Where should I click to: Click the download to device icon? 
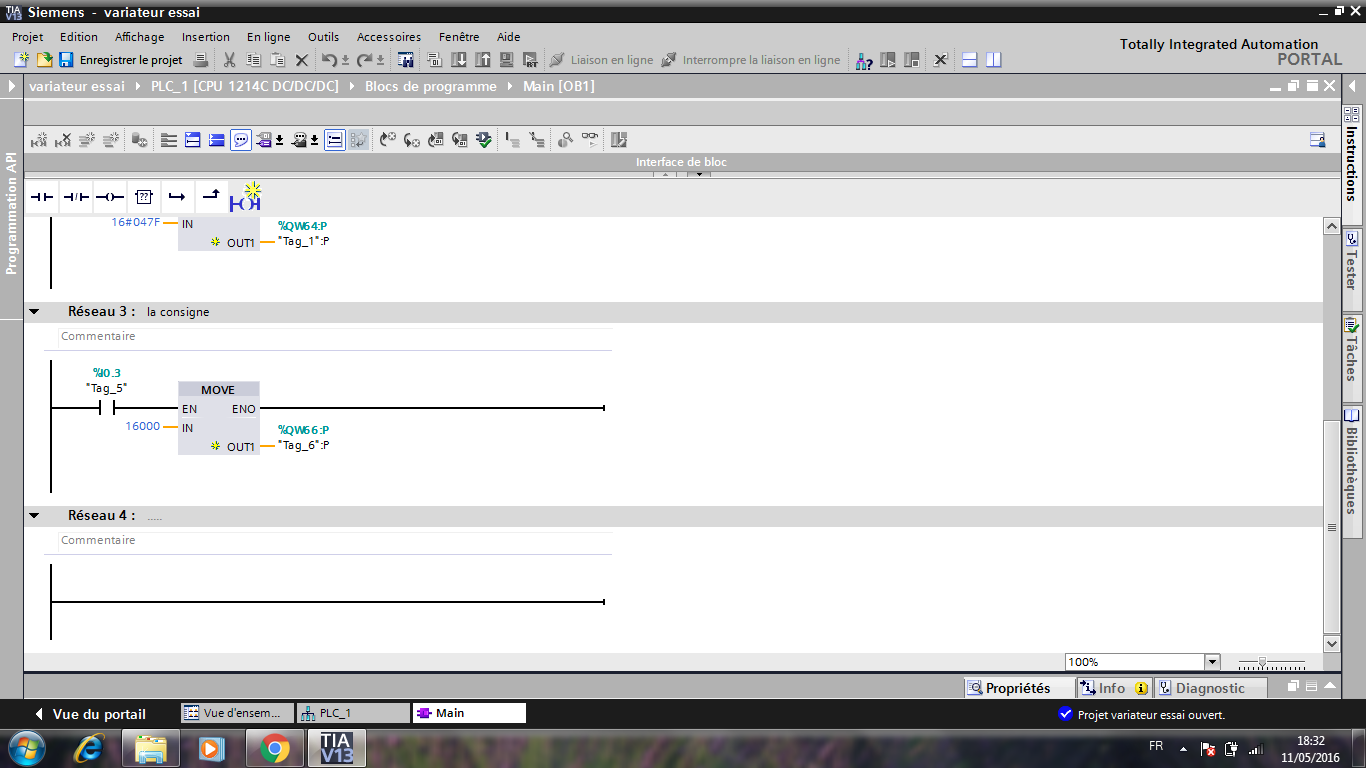459,60
